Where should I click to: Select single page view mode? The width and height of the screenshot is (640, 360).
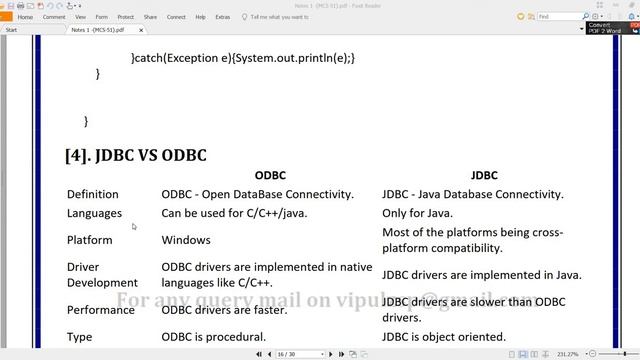pyautogui.click(x=512, y=354)
